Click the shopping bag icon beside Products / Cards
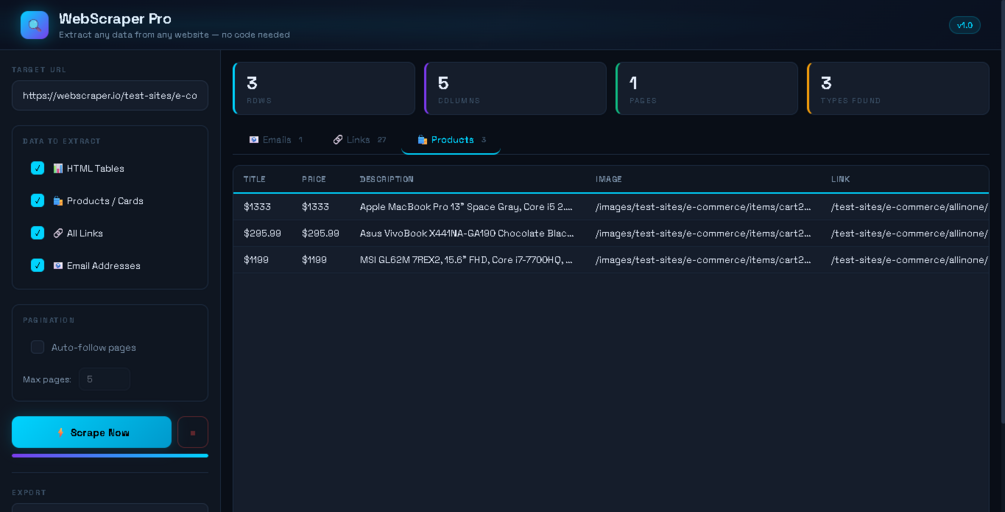1005x512 pixels. [x=58, y=201]
